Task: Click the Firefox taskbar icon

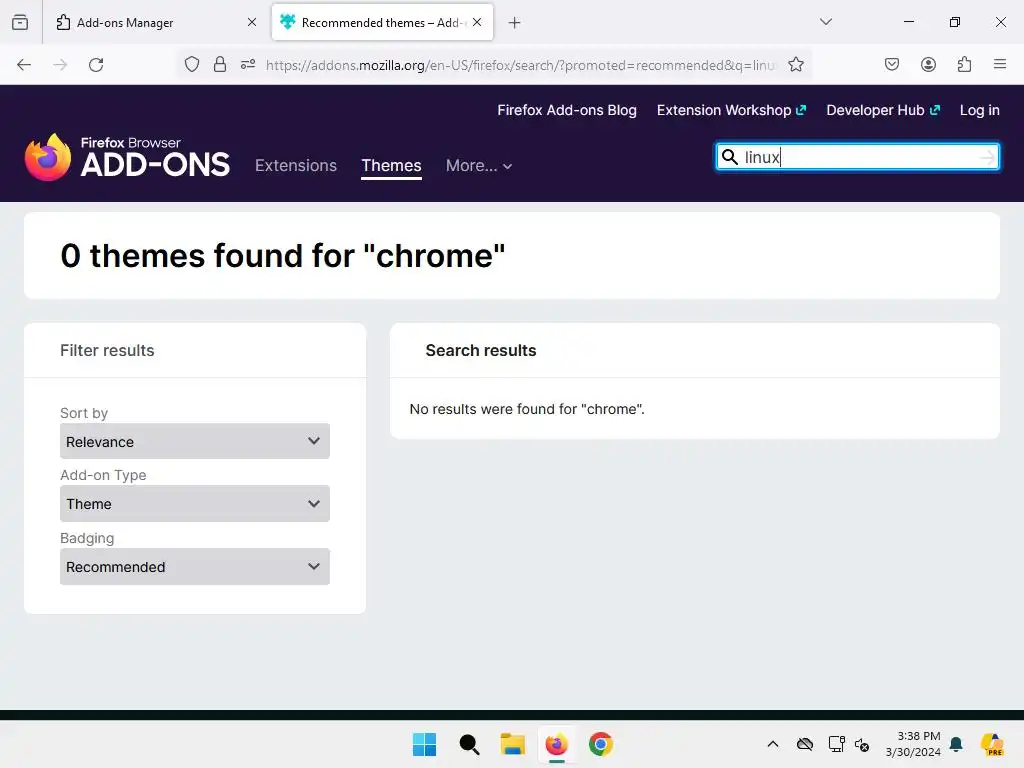Action: coord(556,744)
